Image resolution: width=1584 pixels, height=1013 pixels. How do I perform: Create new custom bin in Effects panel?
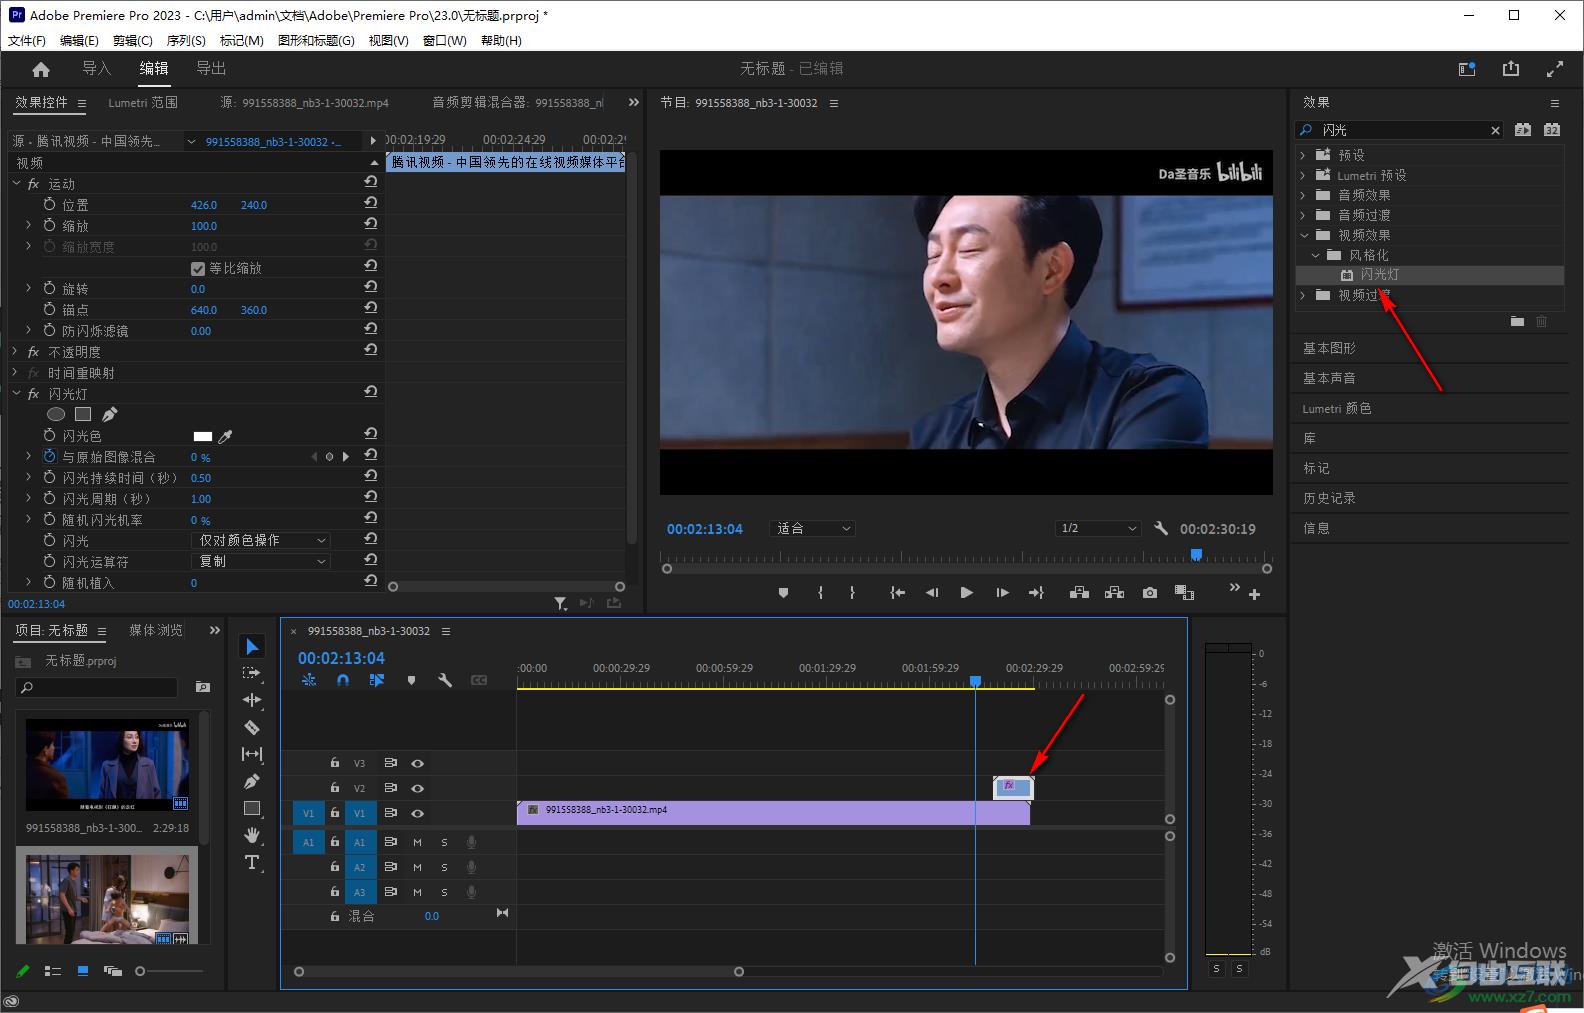[x=1517, y=321]
